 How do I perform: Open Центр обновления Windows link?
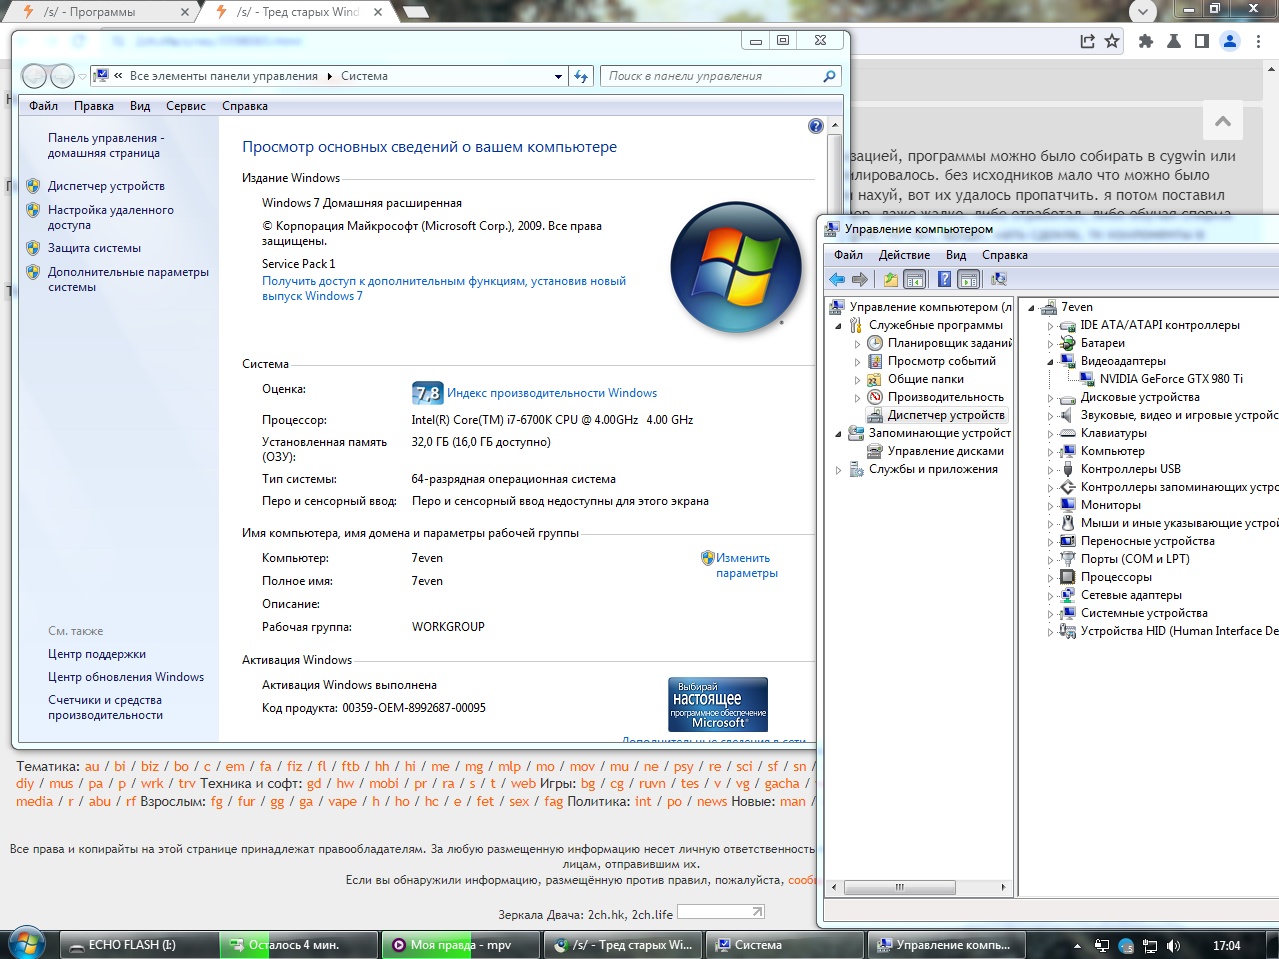(126, 677)
